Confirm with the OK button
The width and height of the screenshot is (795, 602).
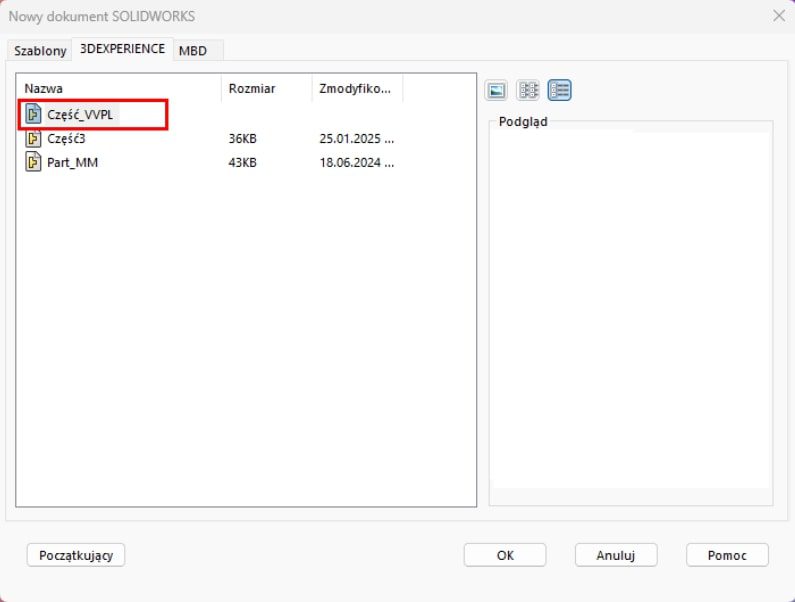click(505, 555)
